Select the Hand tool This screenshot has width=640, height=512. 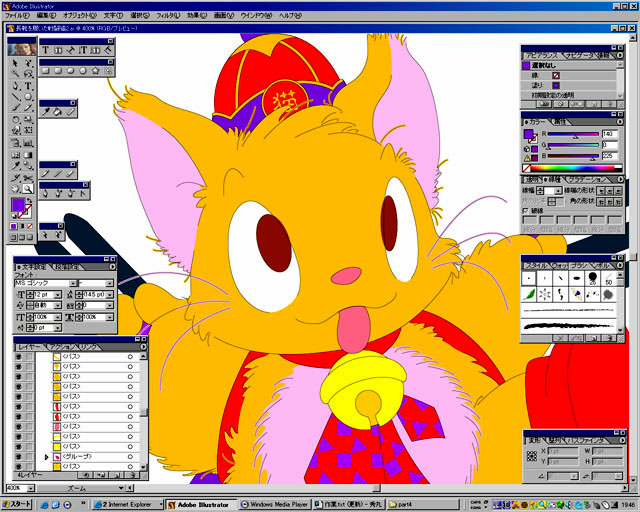coord(15,189)
